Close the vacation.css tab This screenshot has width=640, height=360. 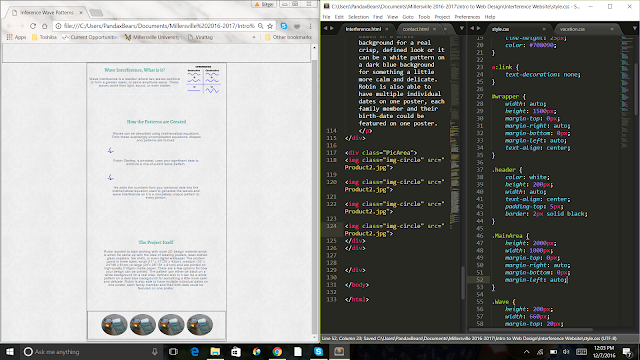(x=612, y=29)
